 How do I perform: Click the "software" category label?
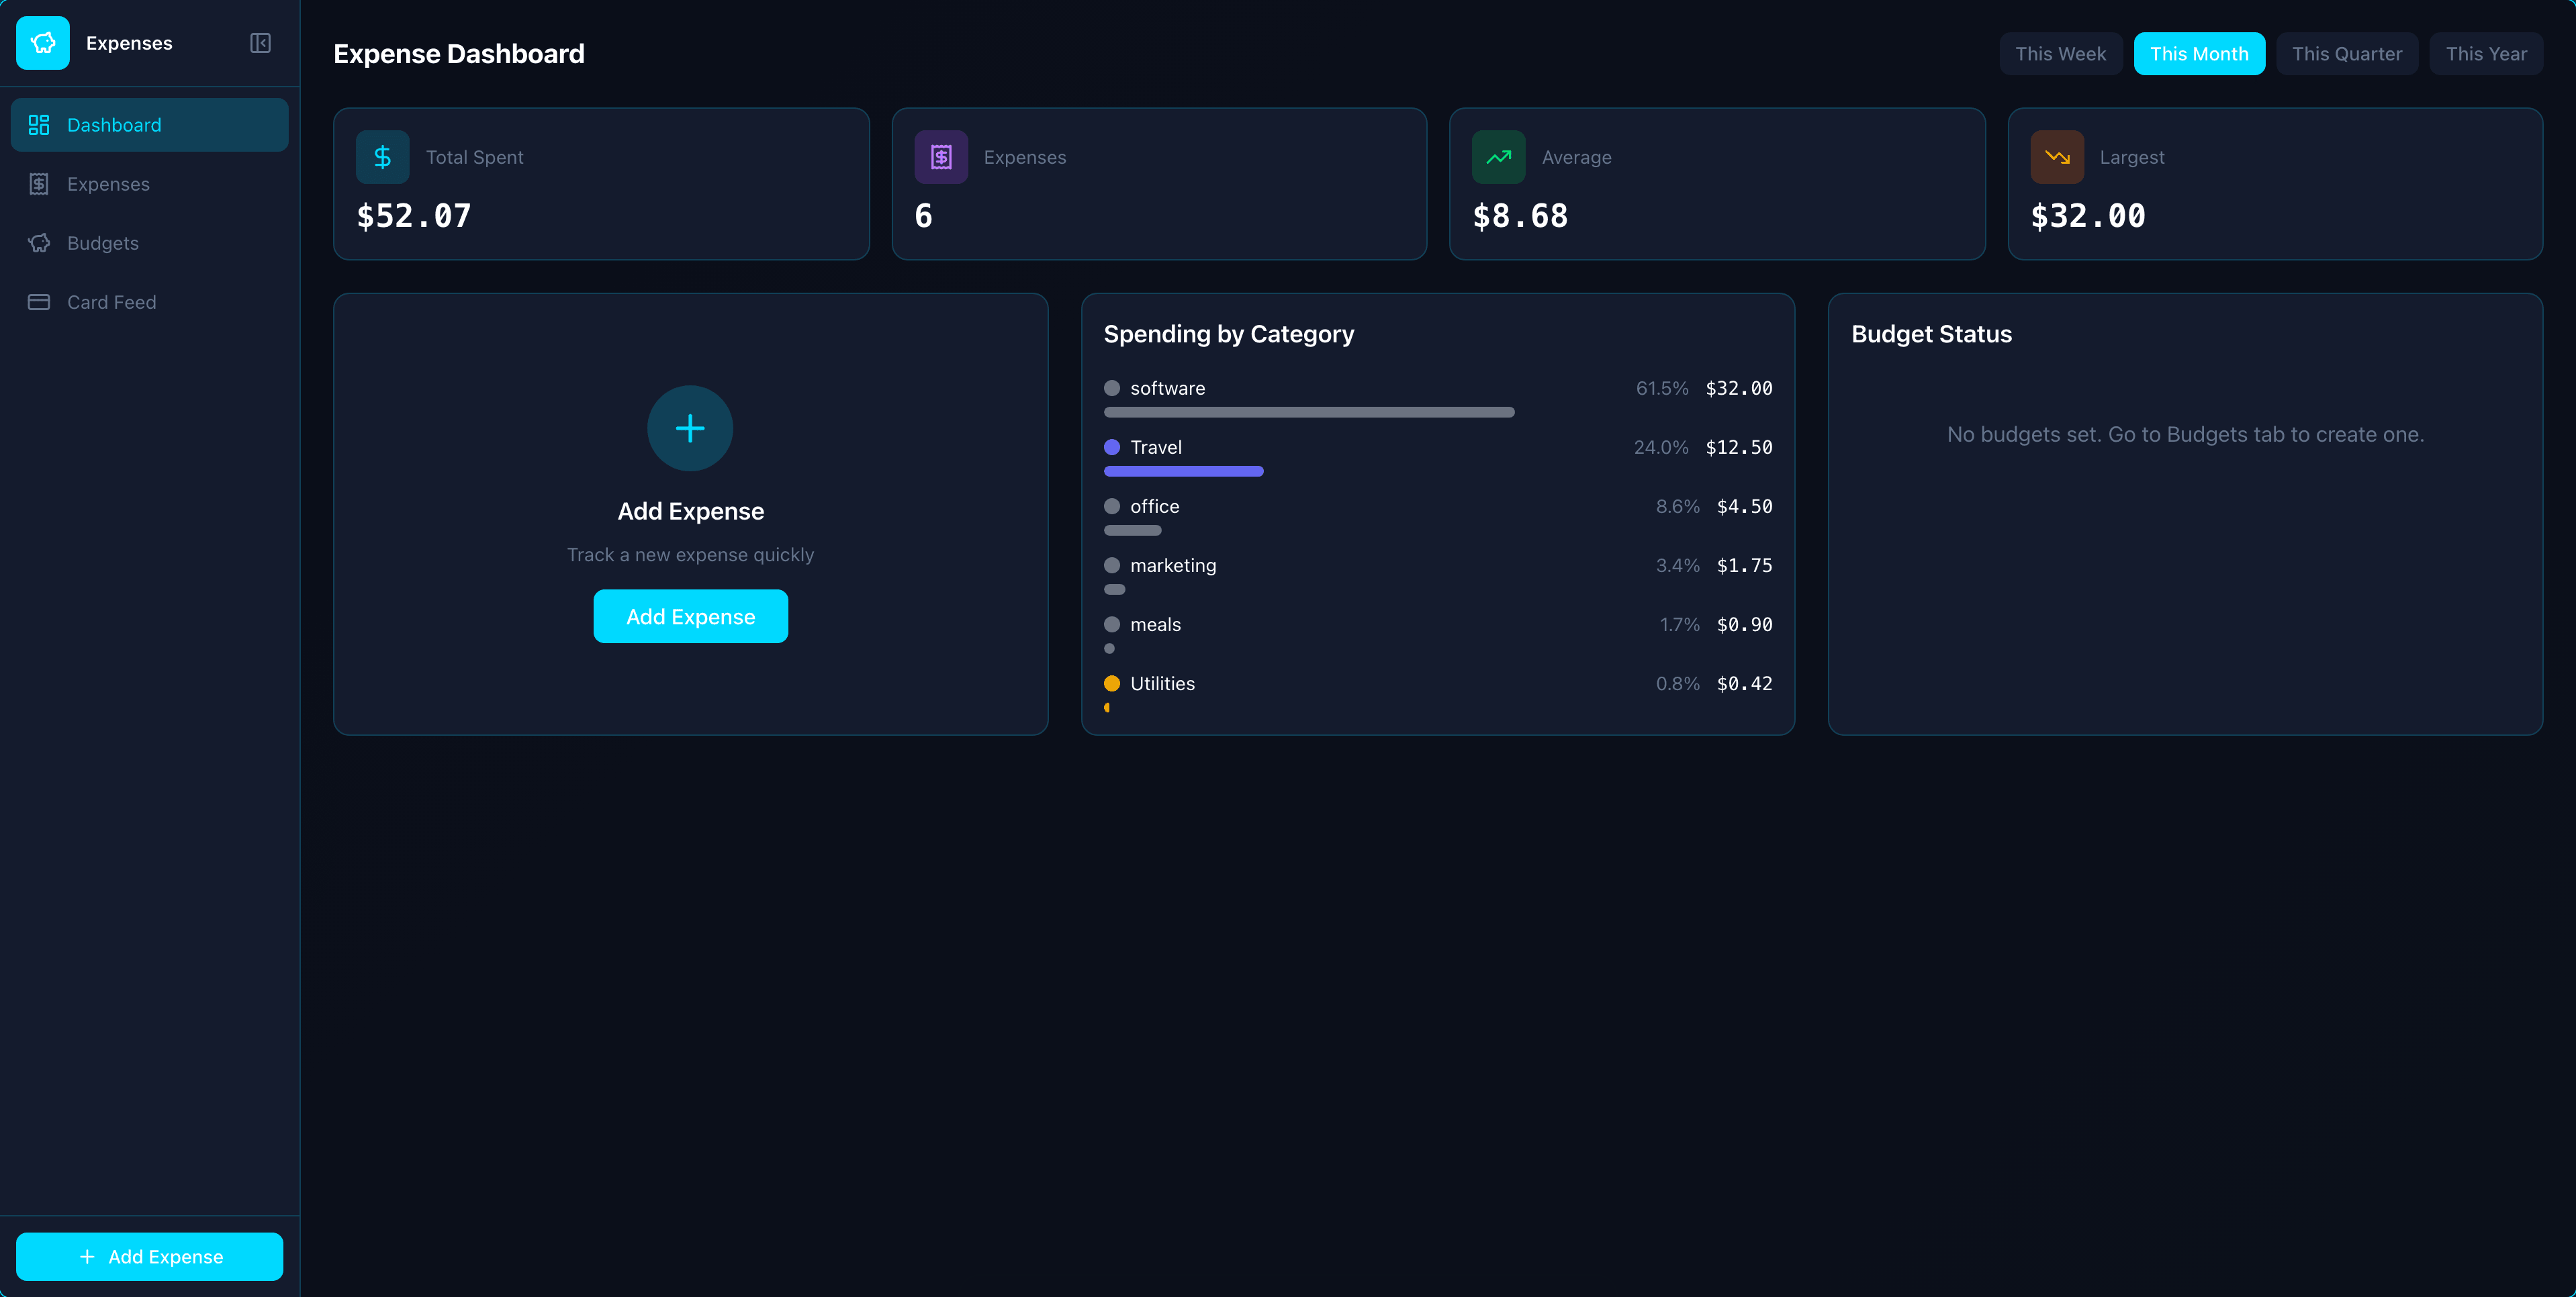[x=1168, y=388]
